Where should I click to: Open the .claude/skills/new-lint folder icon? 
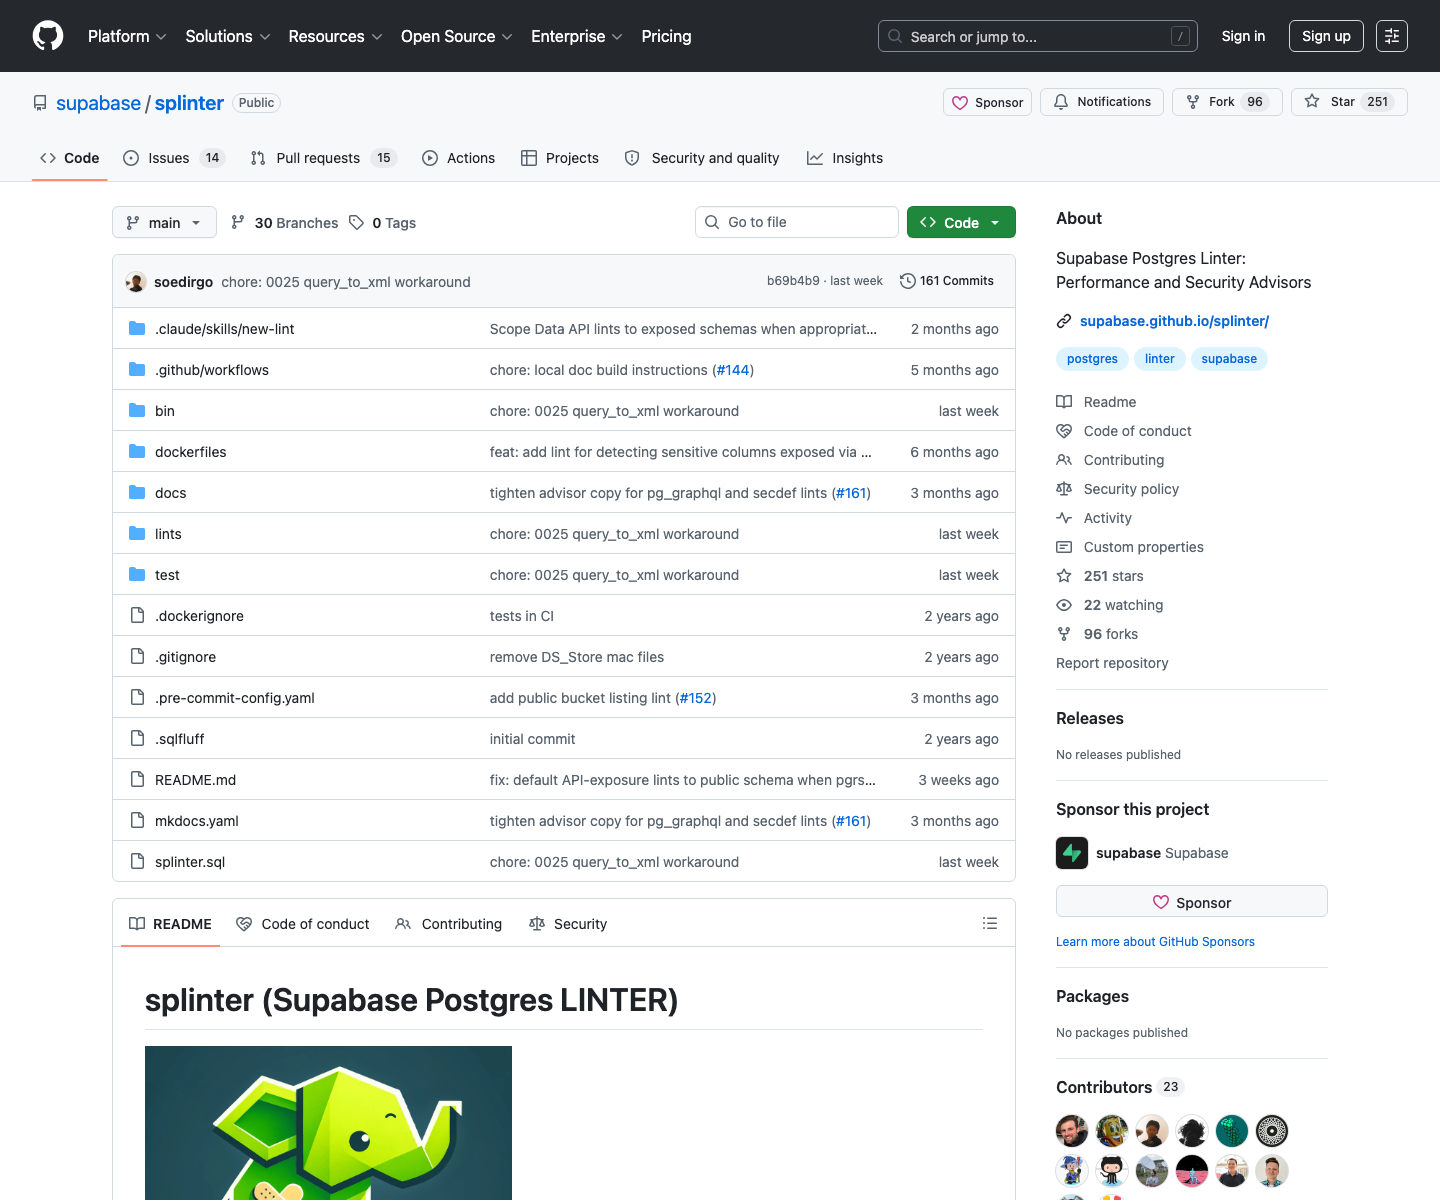[x=137, y=329]
